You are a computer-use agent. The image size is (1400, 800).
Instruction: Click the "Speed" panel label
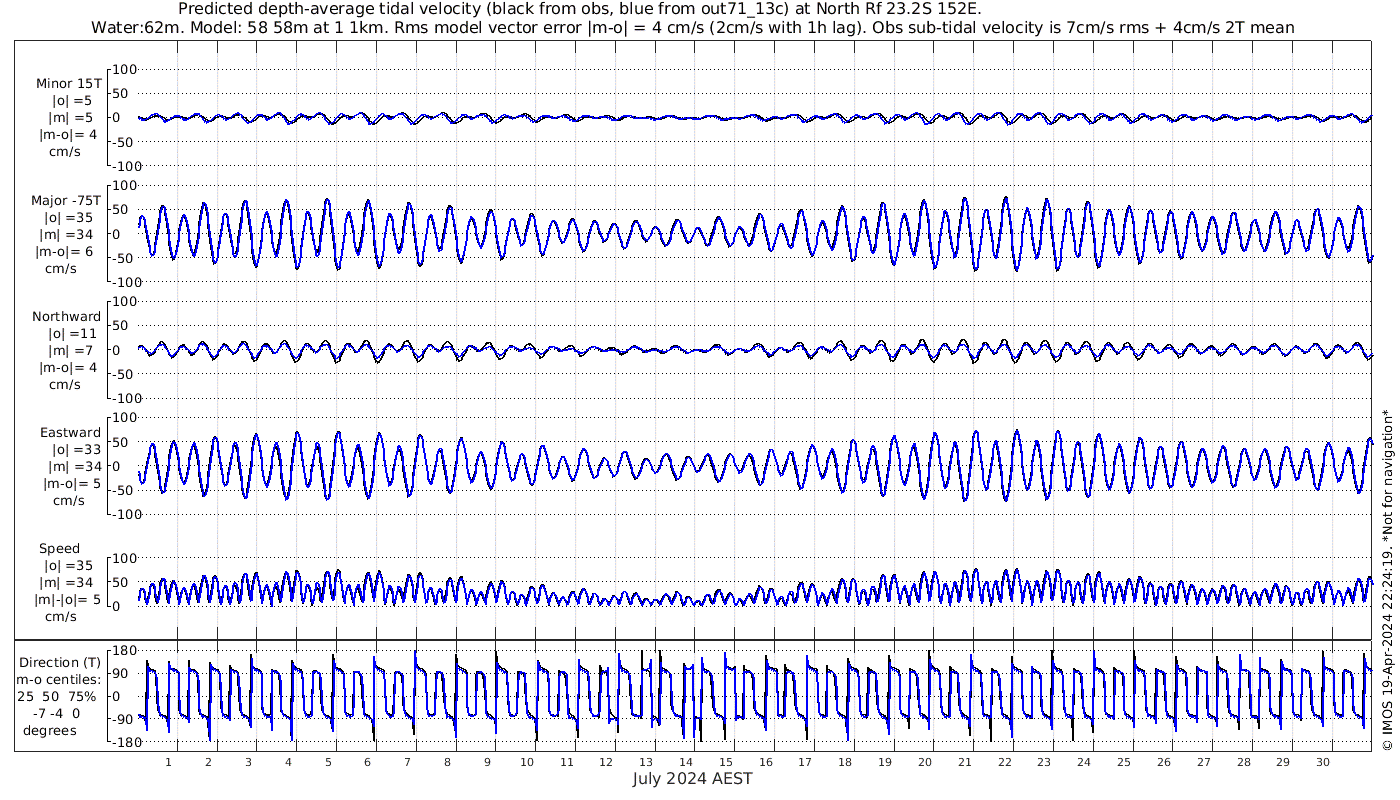(59, 549)
